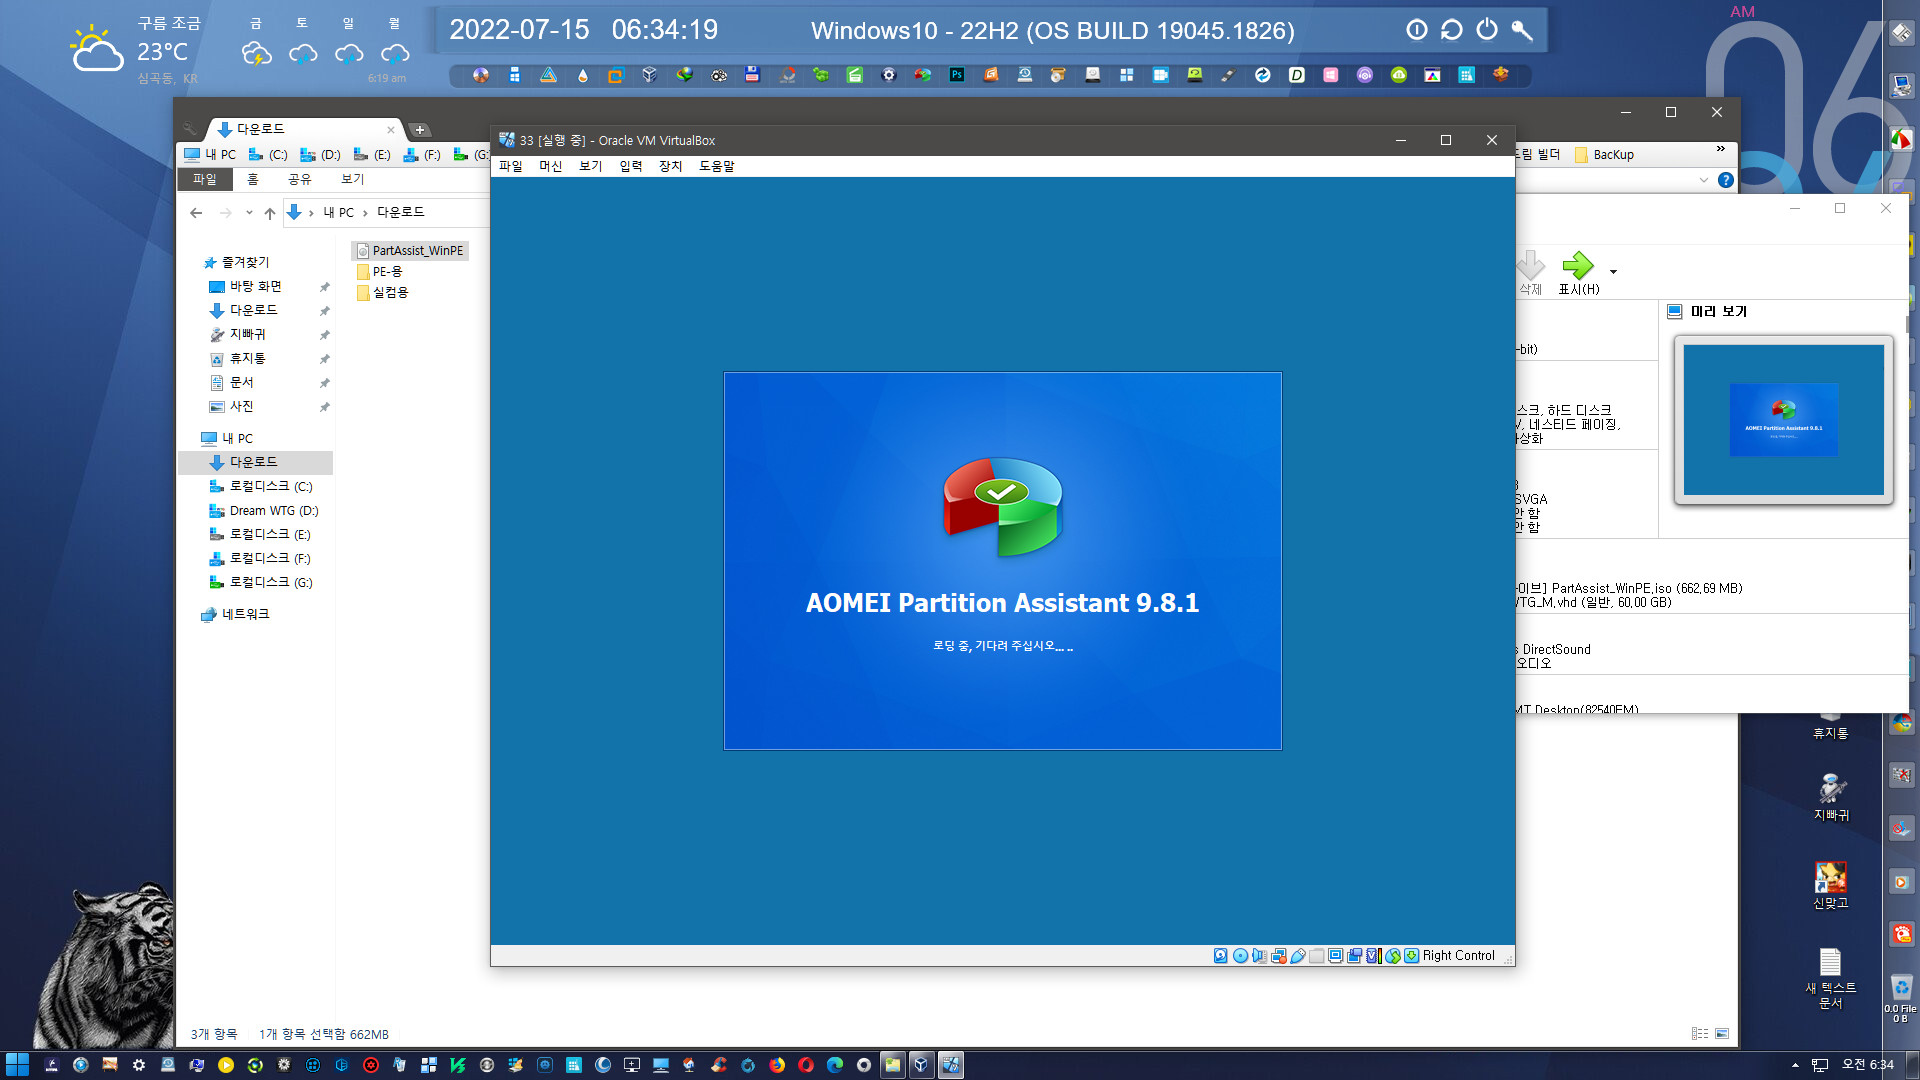Click the optical disc icon in VM status bar
This screenshot has height=1080, width=1920.
[x=1240, y=956]
